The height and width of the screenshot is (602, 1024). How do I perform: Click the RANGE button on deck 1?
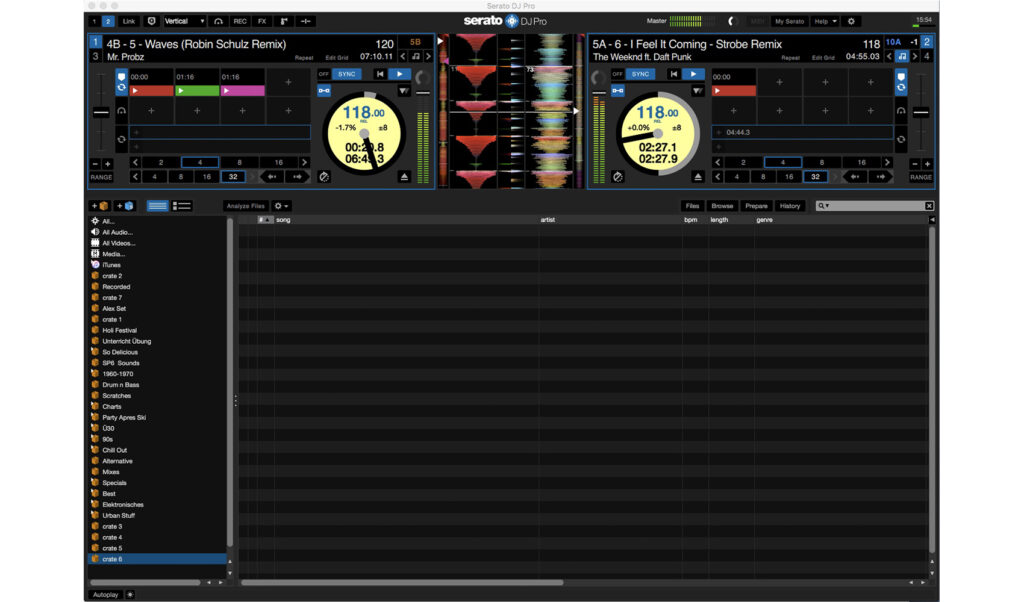pyautogui.click(x=101, y=177)
